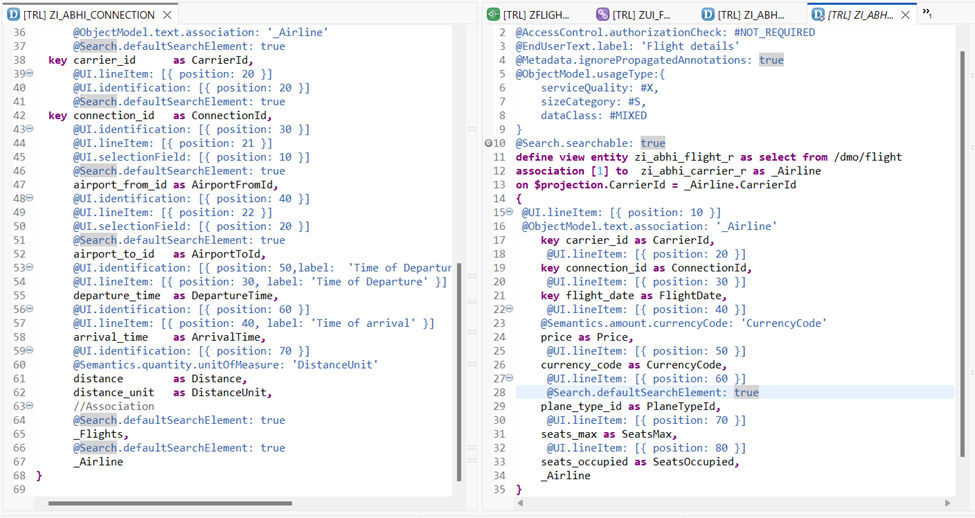Click the green ZFLIGH tab icon
The image size is (975, 518).
click(x=493, y=15)
